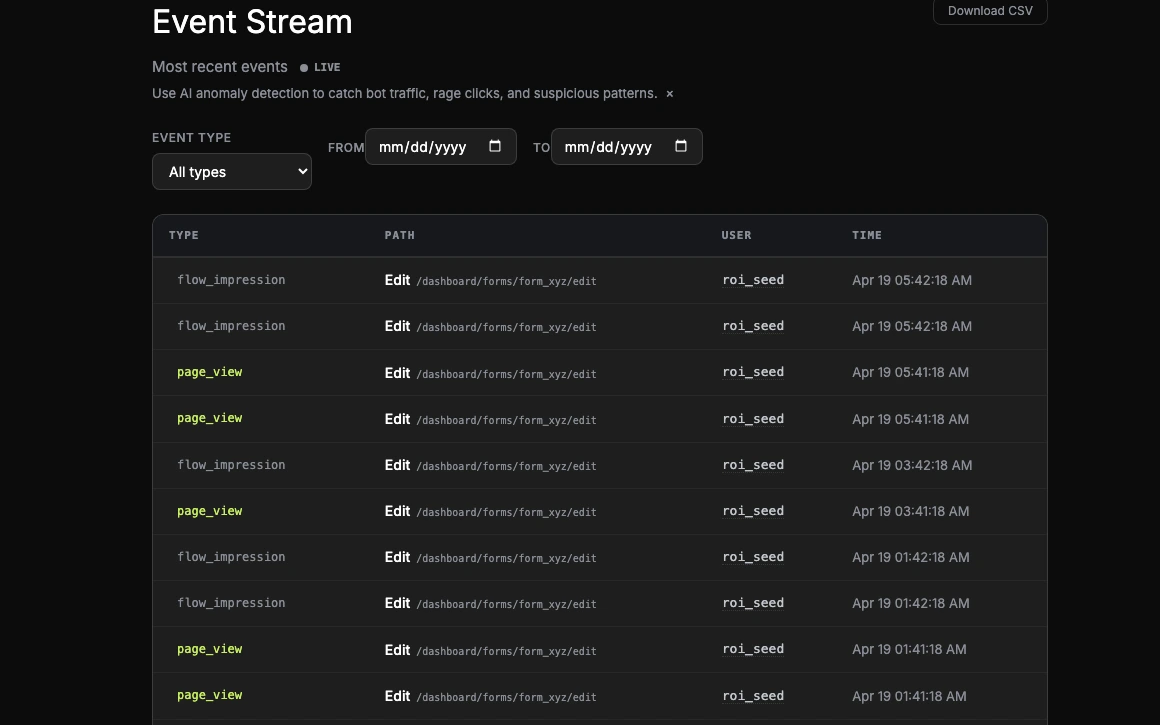Open the Event Type 'All types' dropdown
This screenshot has width=1160, height=725.
tap(232, 172)
